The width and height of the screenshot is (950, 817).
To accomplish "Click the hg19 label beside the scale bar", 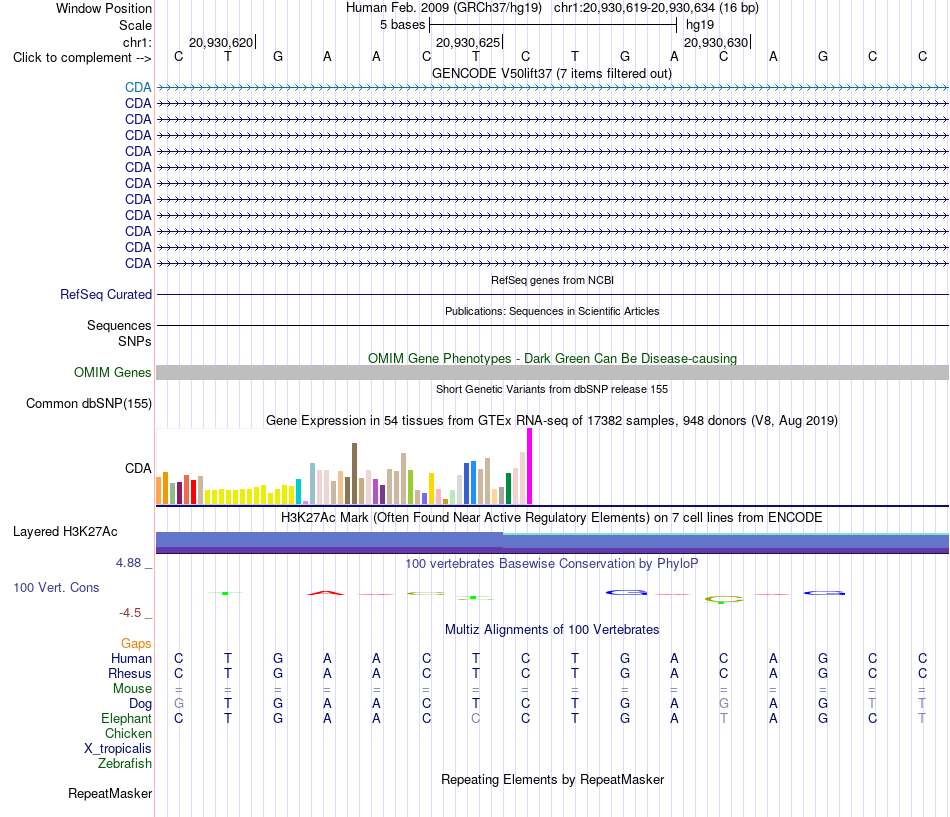I will tap(700, 25).
